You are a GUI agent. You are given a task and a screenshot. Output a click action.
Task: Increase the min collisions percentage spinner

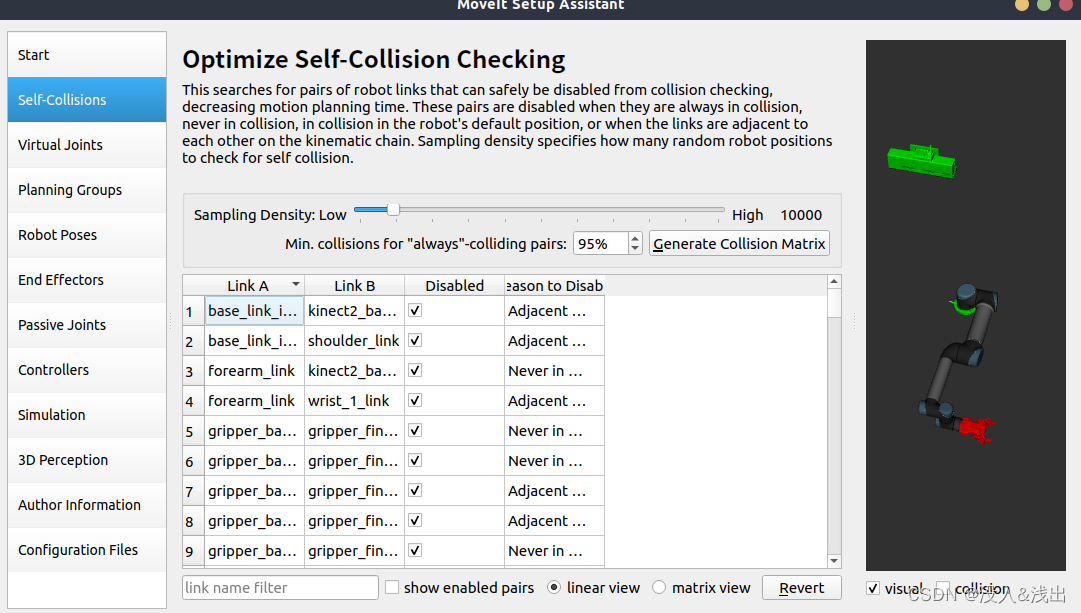click(635, 238)
